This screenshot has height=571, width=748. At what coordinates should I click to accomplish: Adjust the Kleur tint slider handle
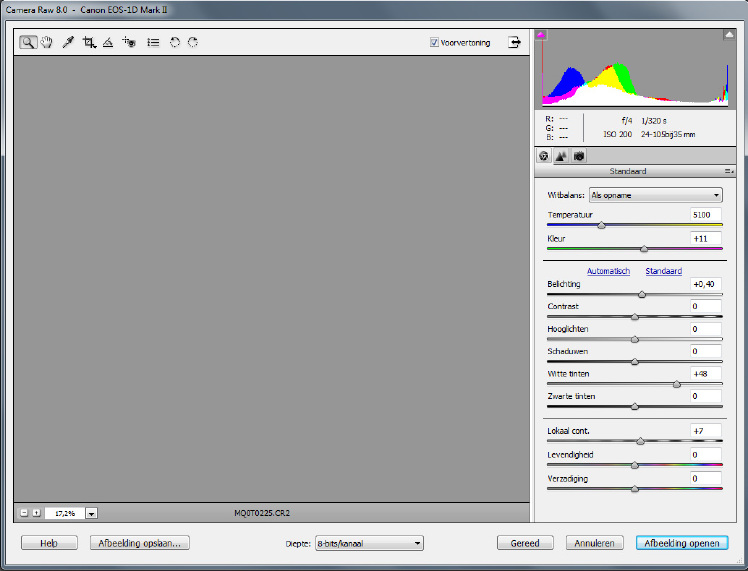tap(644, 249)
